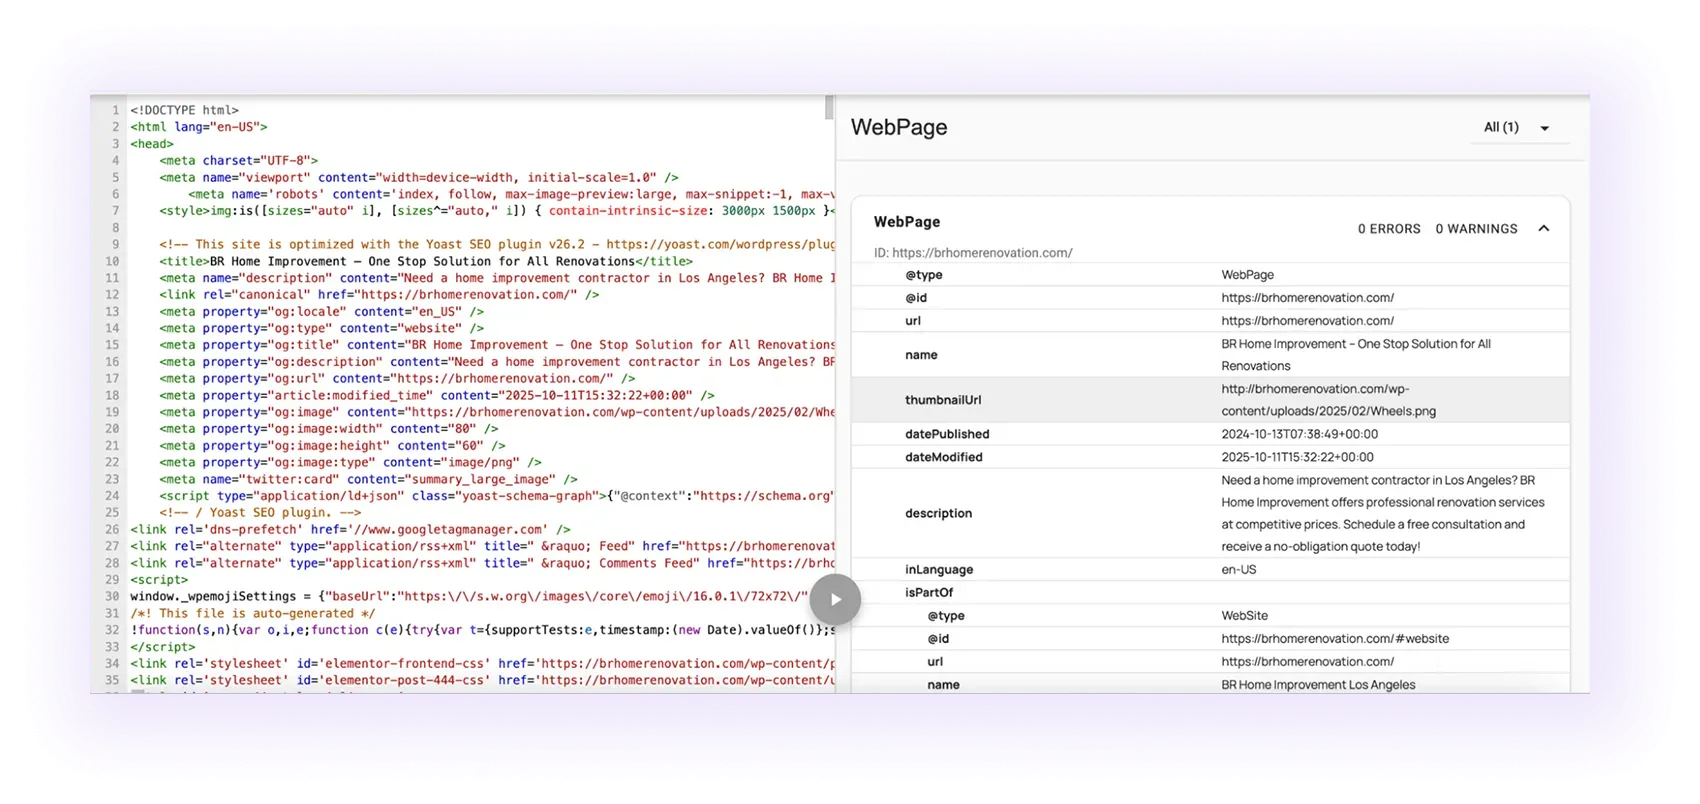Select the thumbnailUrl property row

(1210, 400)
